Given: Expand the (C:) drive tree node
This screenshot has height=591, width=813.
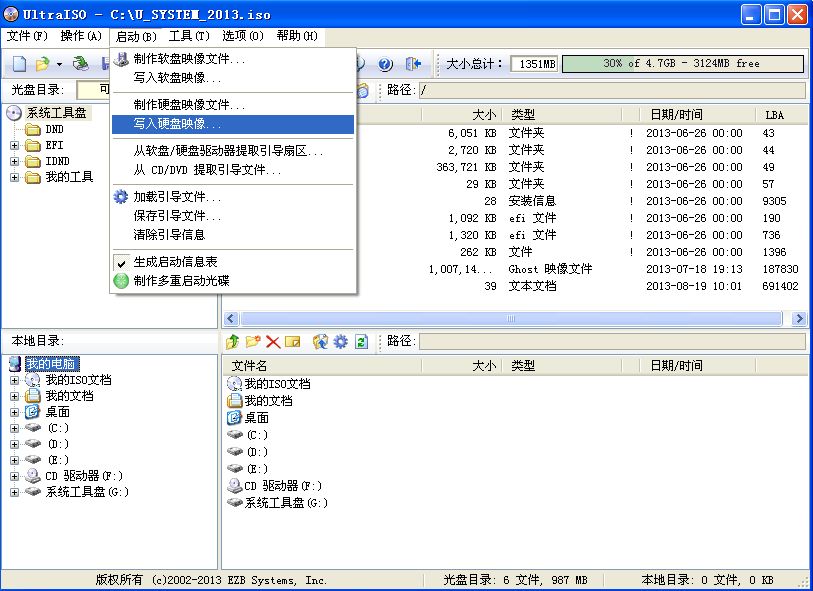Looking at the screenshot, I should pos(15,428).
